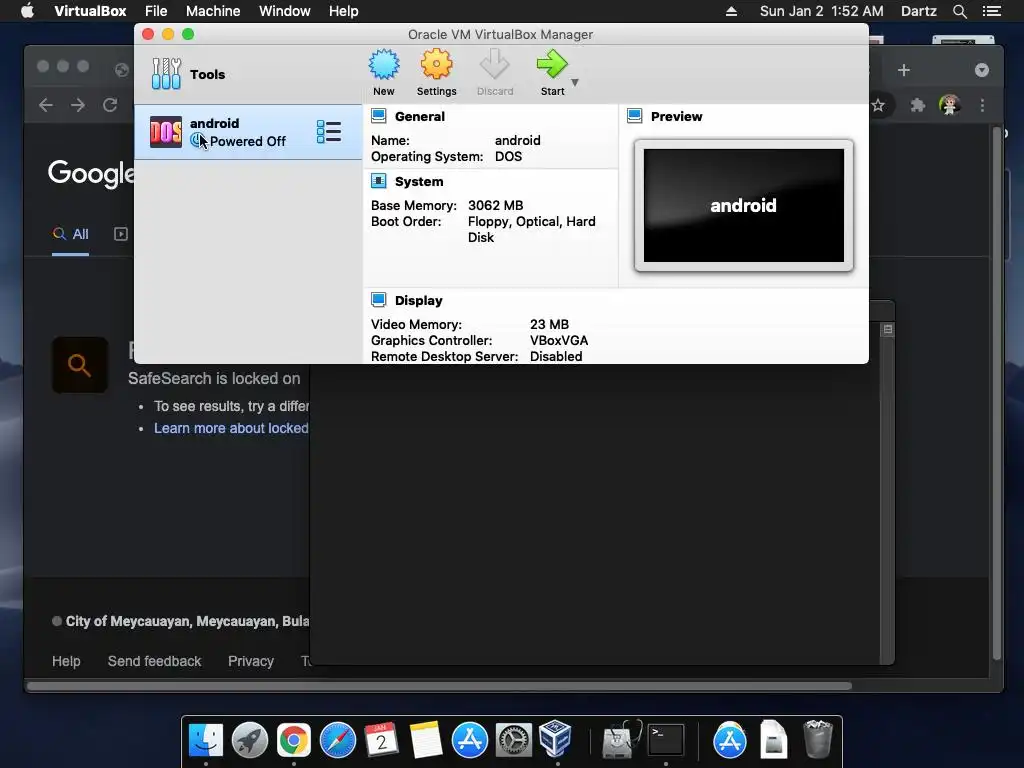Click the 23 MB video memory value
This screenshot has height=768, width=1024.
click(549, 324)
